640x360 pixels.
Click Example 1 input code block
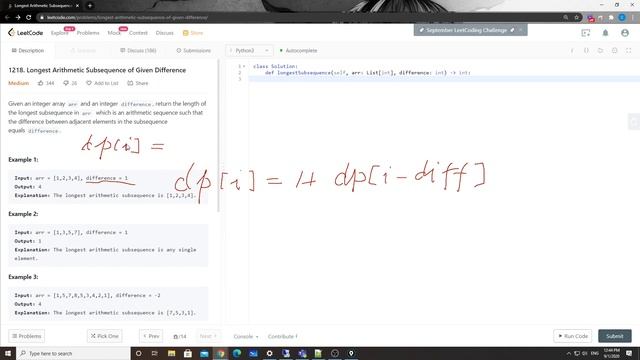pyautogui.click(x=108, y=187)
